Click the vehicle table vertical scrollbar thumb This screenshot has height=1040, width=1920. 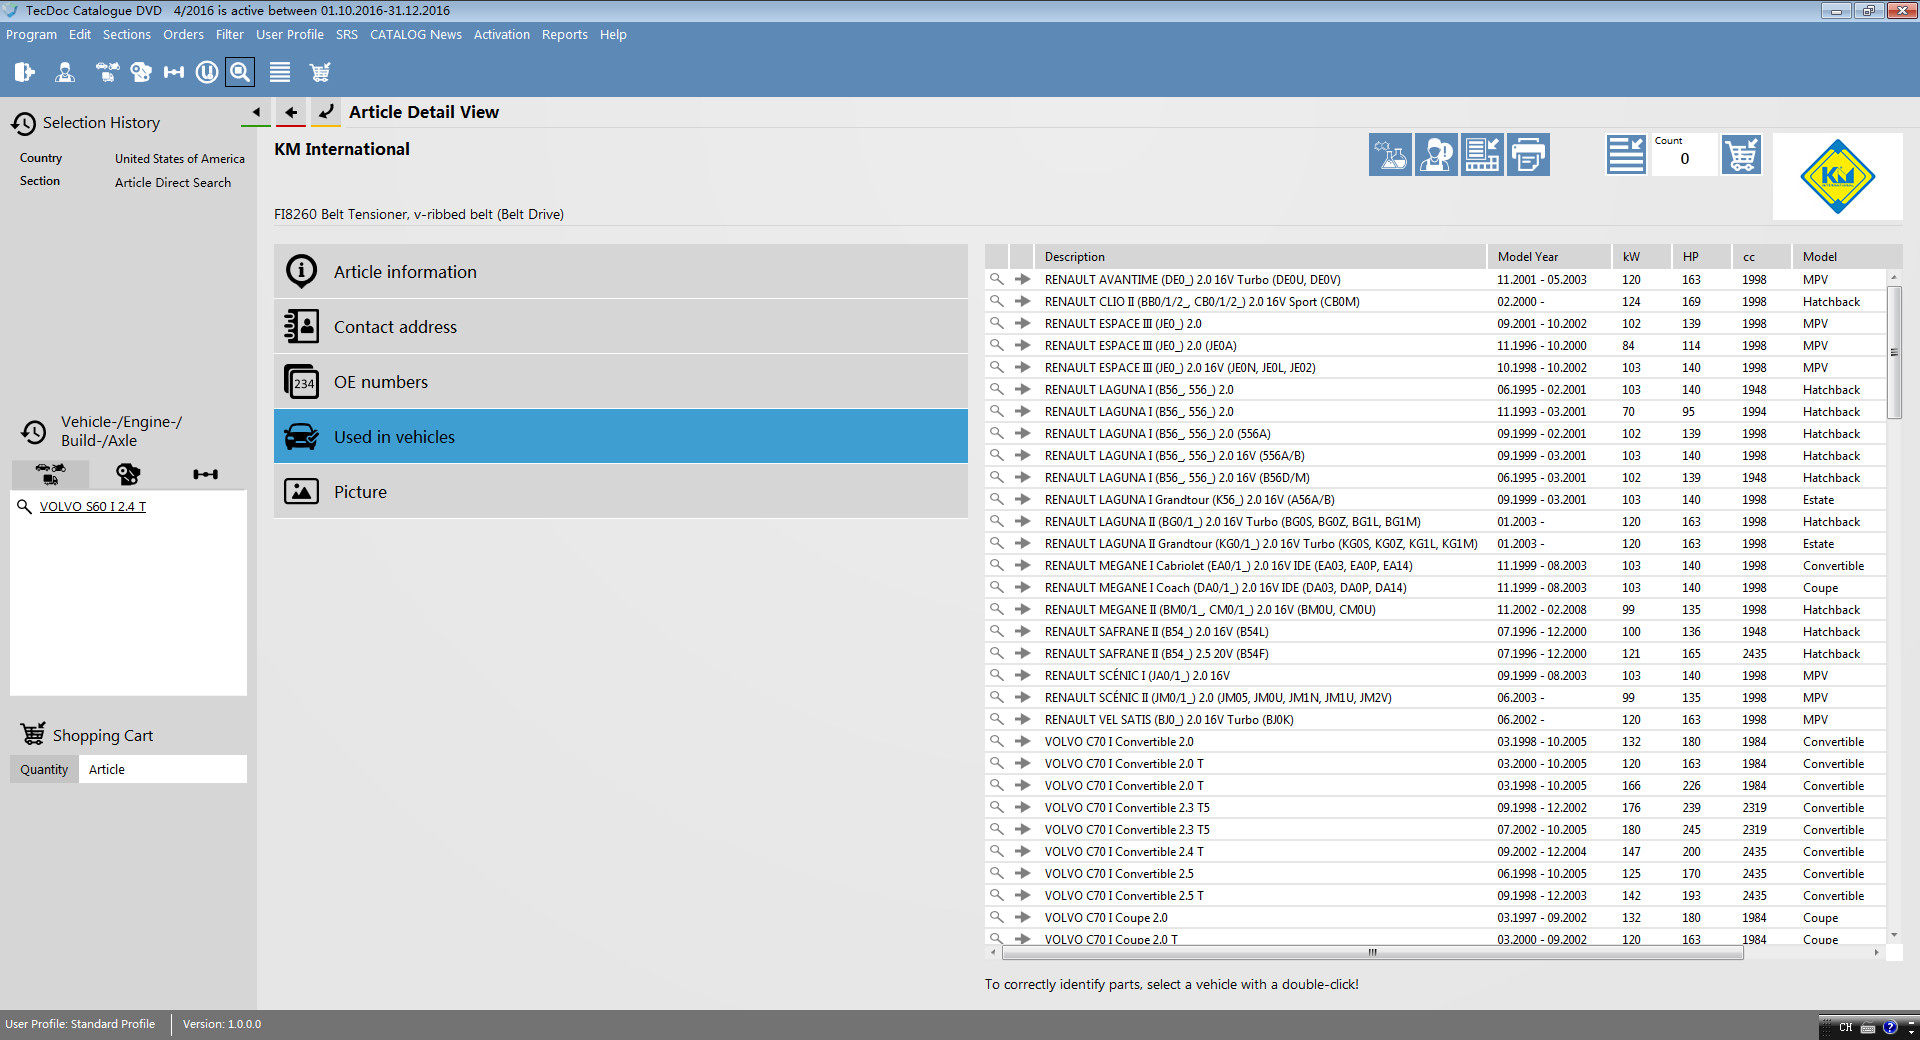tap(1894, 352)
